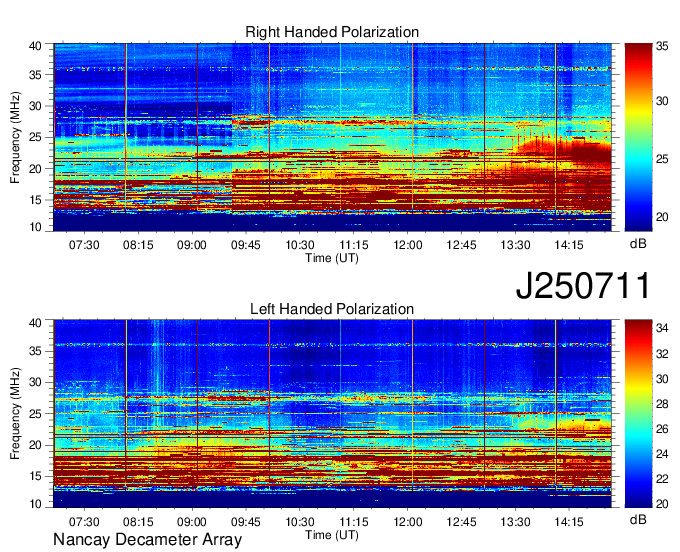Click 13:30 tick on the bottom plot
The image size is (680, 552).
click(515, 522)
